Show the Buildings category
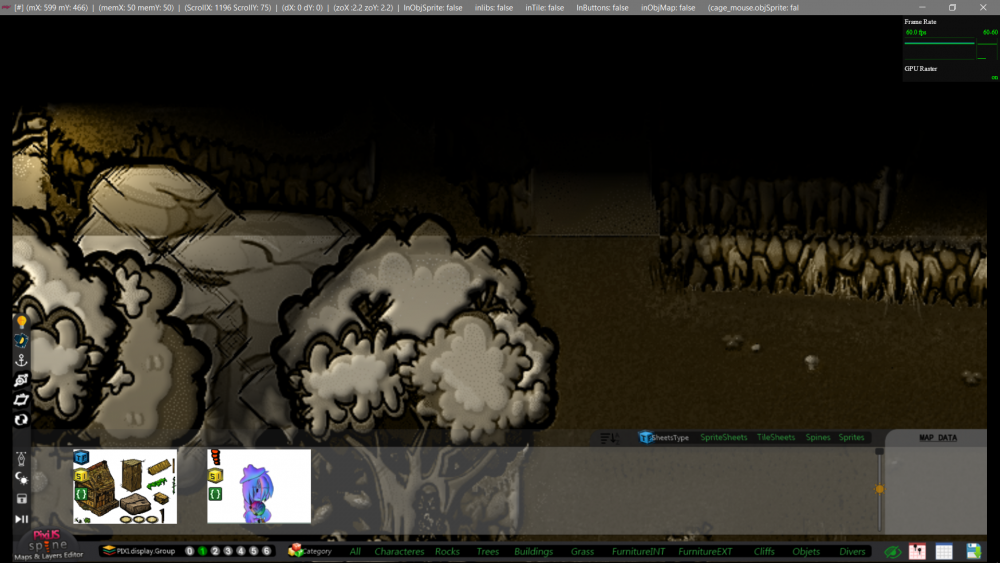This screenshot has width=1000, height=563. [534, 552]
